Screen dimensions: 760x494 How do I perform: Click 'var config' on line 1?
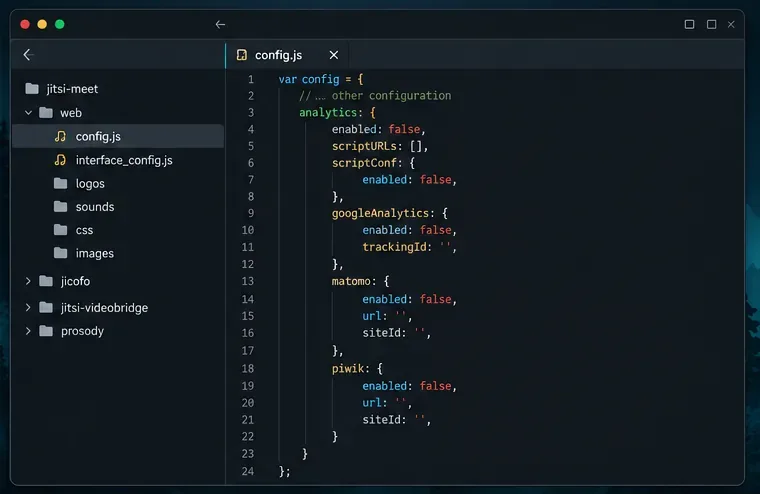click(309, 79)
